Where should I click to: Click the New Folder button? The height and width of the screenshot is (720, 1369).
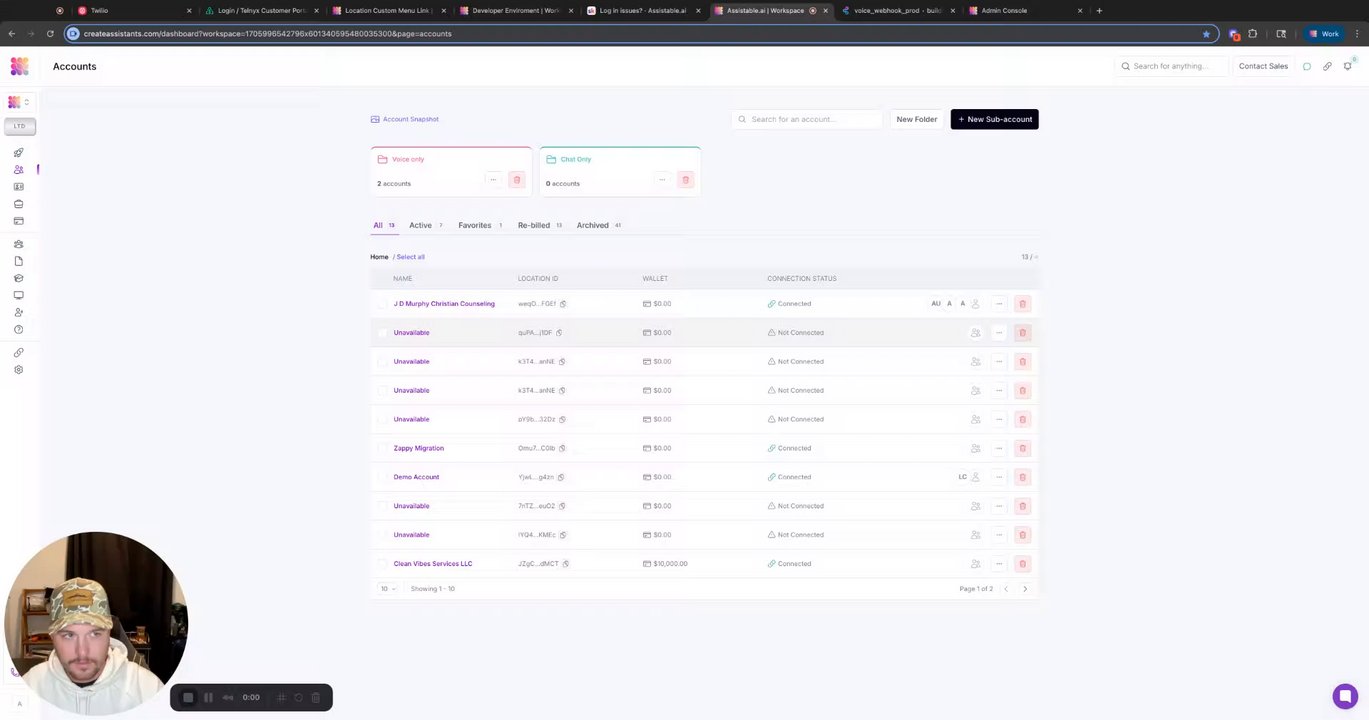click(x=917, y=119)
